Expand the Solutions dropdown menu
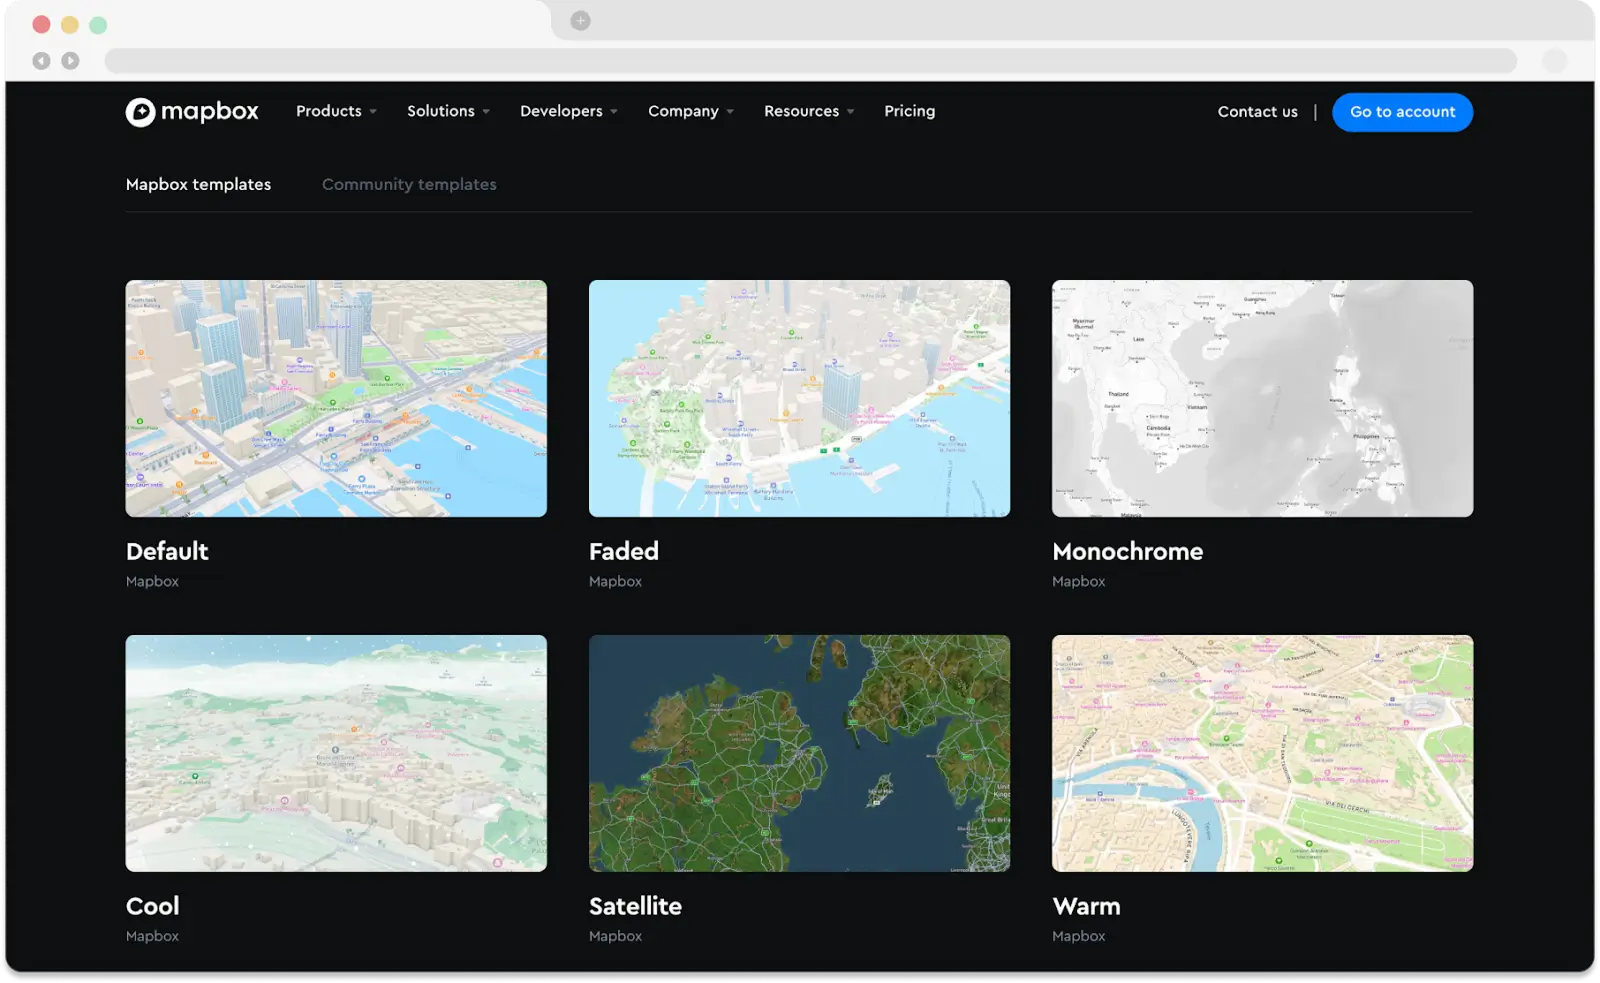 [448, 111]
